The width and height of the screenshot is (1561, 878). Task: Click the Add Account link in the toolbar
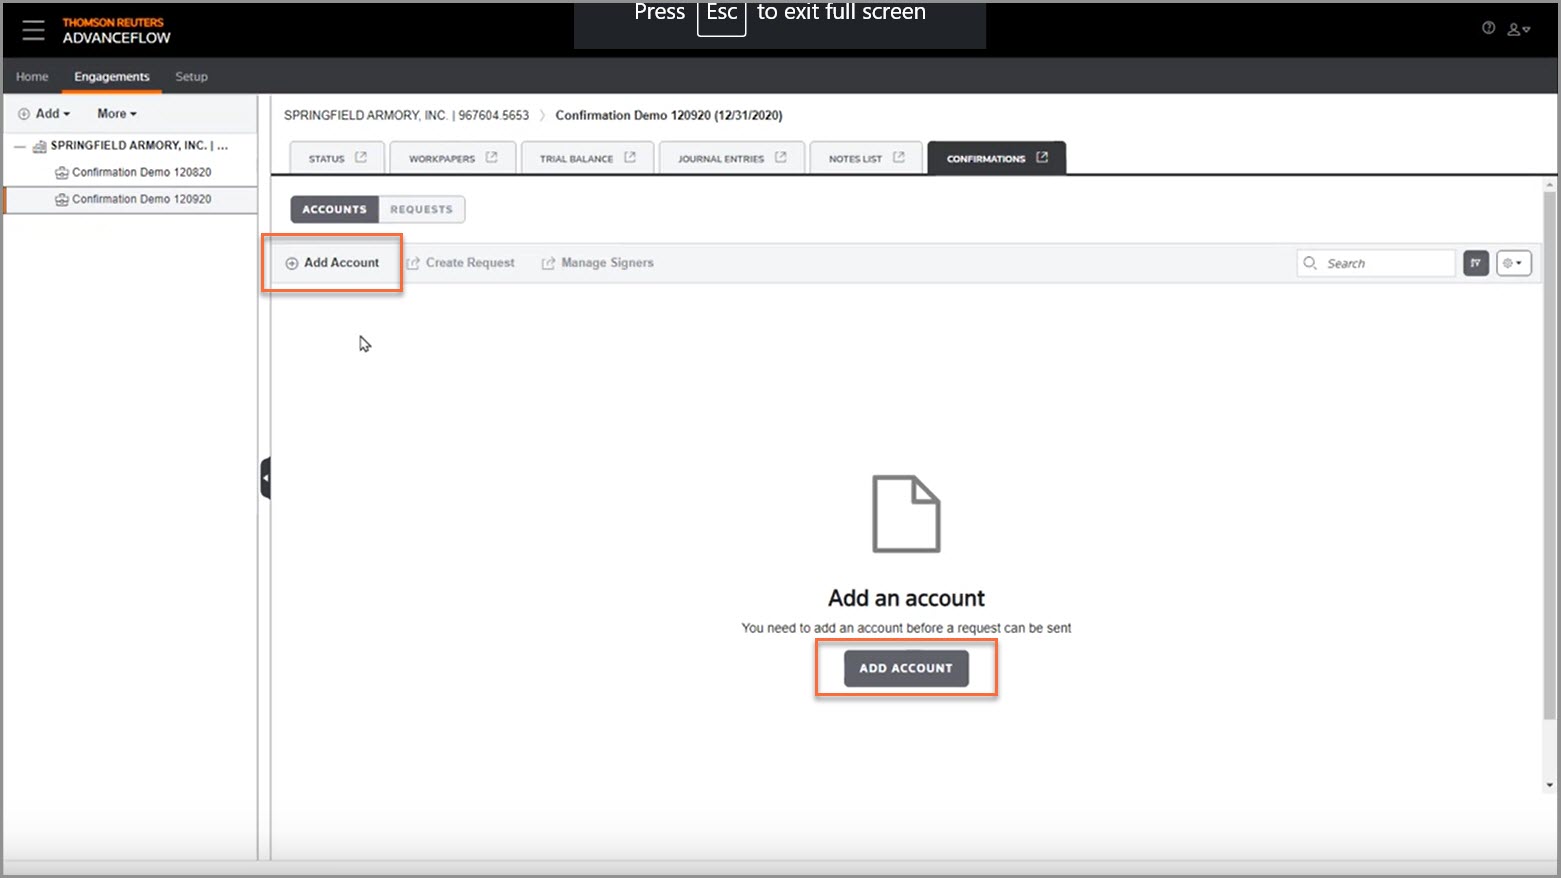332,262
